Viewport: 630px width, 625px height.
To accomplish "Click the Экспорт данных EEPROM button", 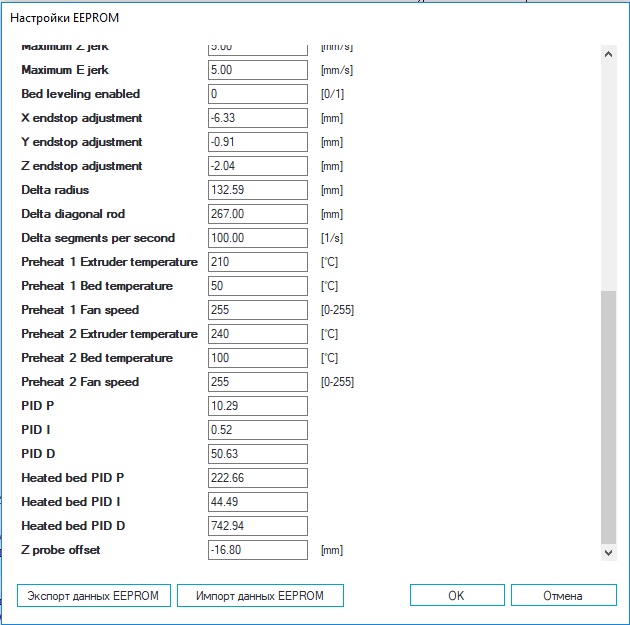I will pyautogui.click(x=94, y=595).
